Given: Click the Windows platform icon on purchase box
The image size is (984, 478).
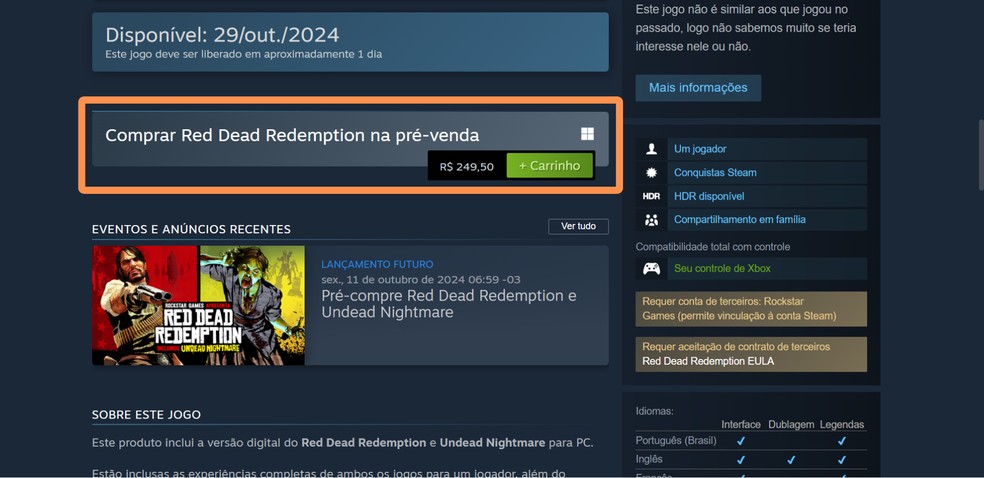Looking at the screenshot, I should pyautogui.click(x=587, y=134).
